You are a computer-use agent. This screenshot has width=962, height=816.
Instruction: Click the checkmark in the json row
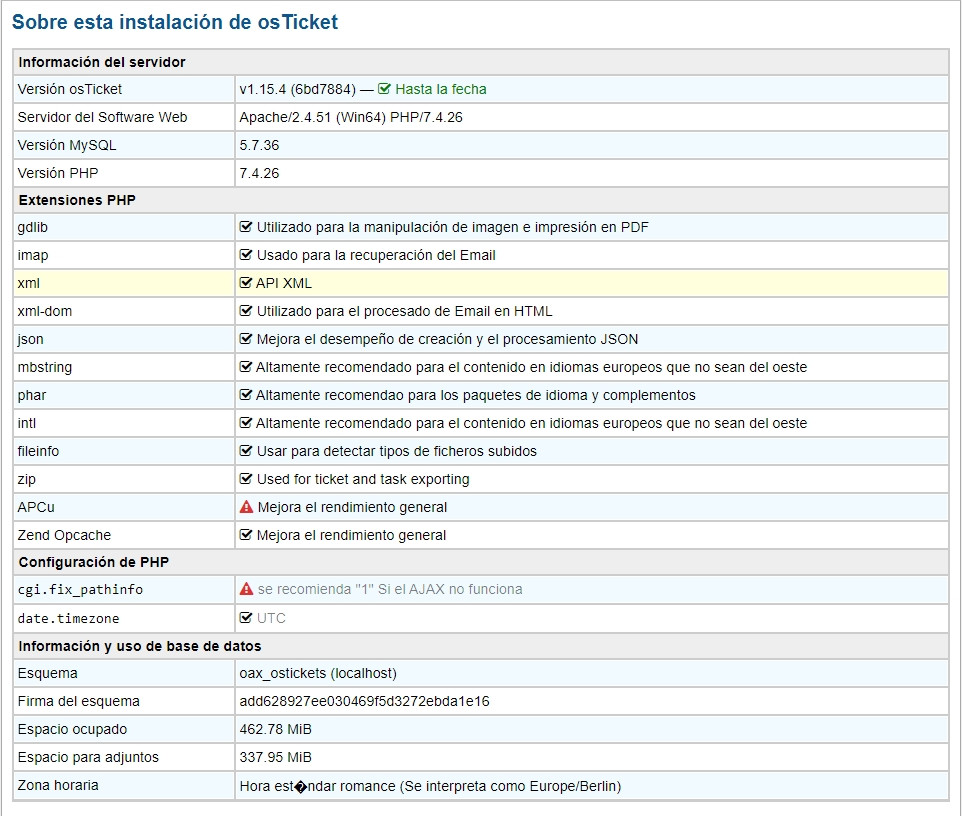pyautogui.click(x=245, y=339)
